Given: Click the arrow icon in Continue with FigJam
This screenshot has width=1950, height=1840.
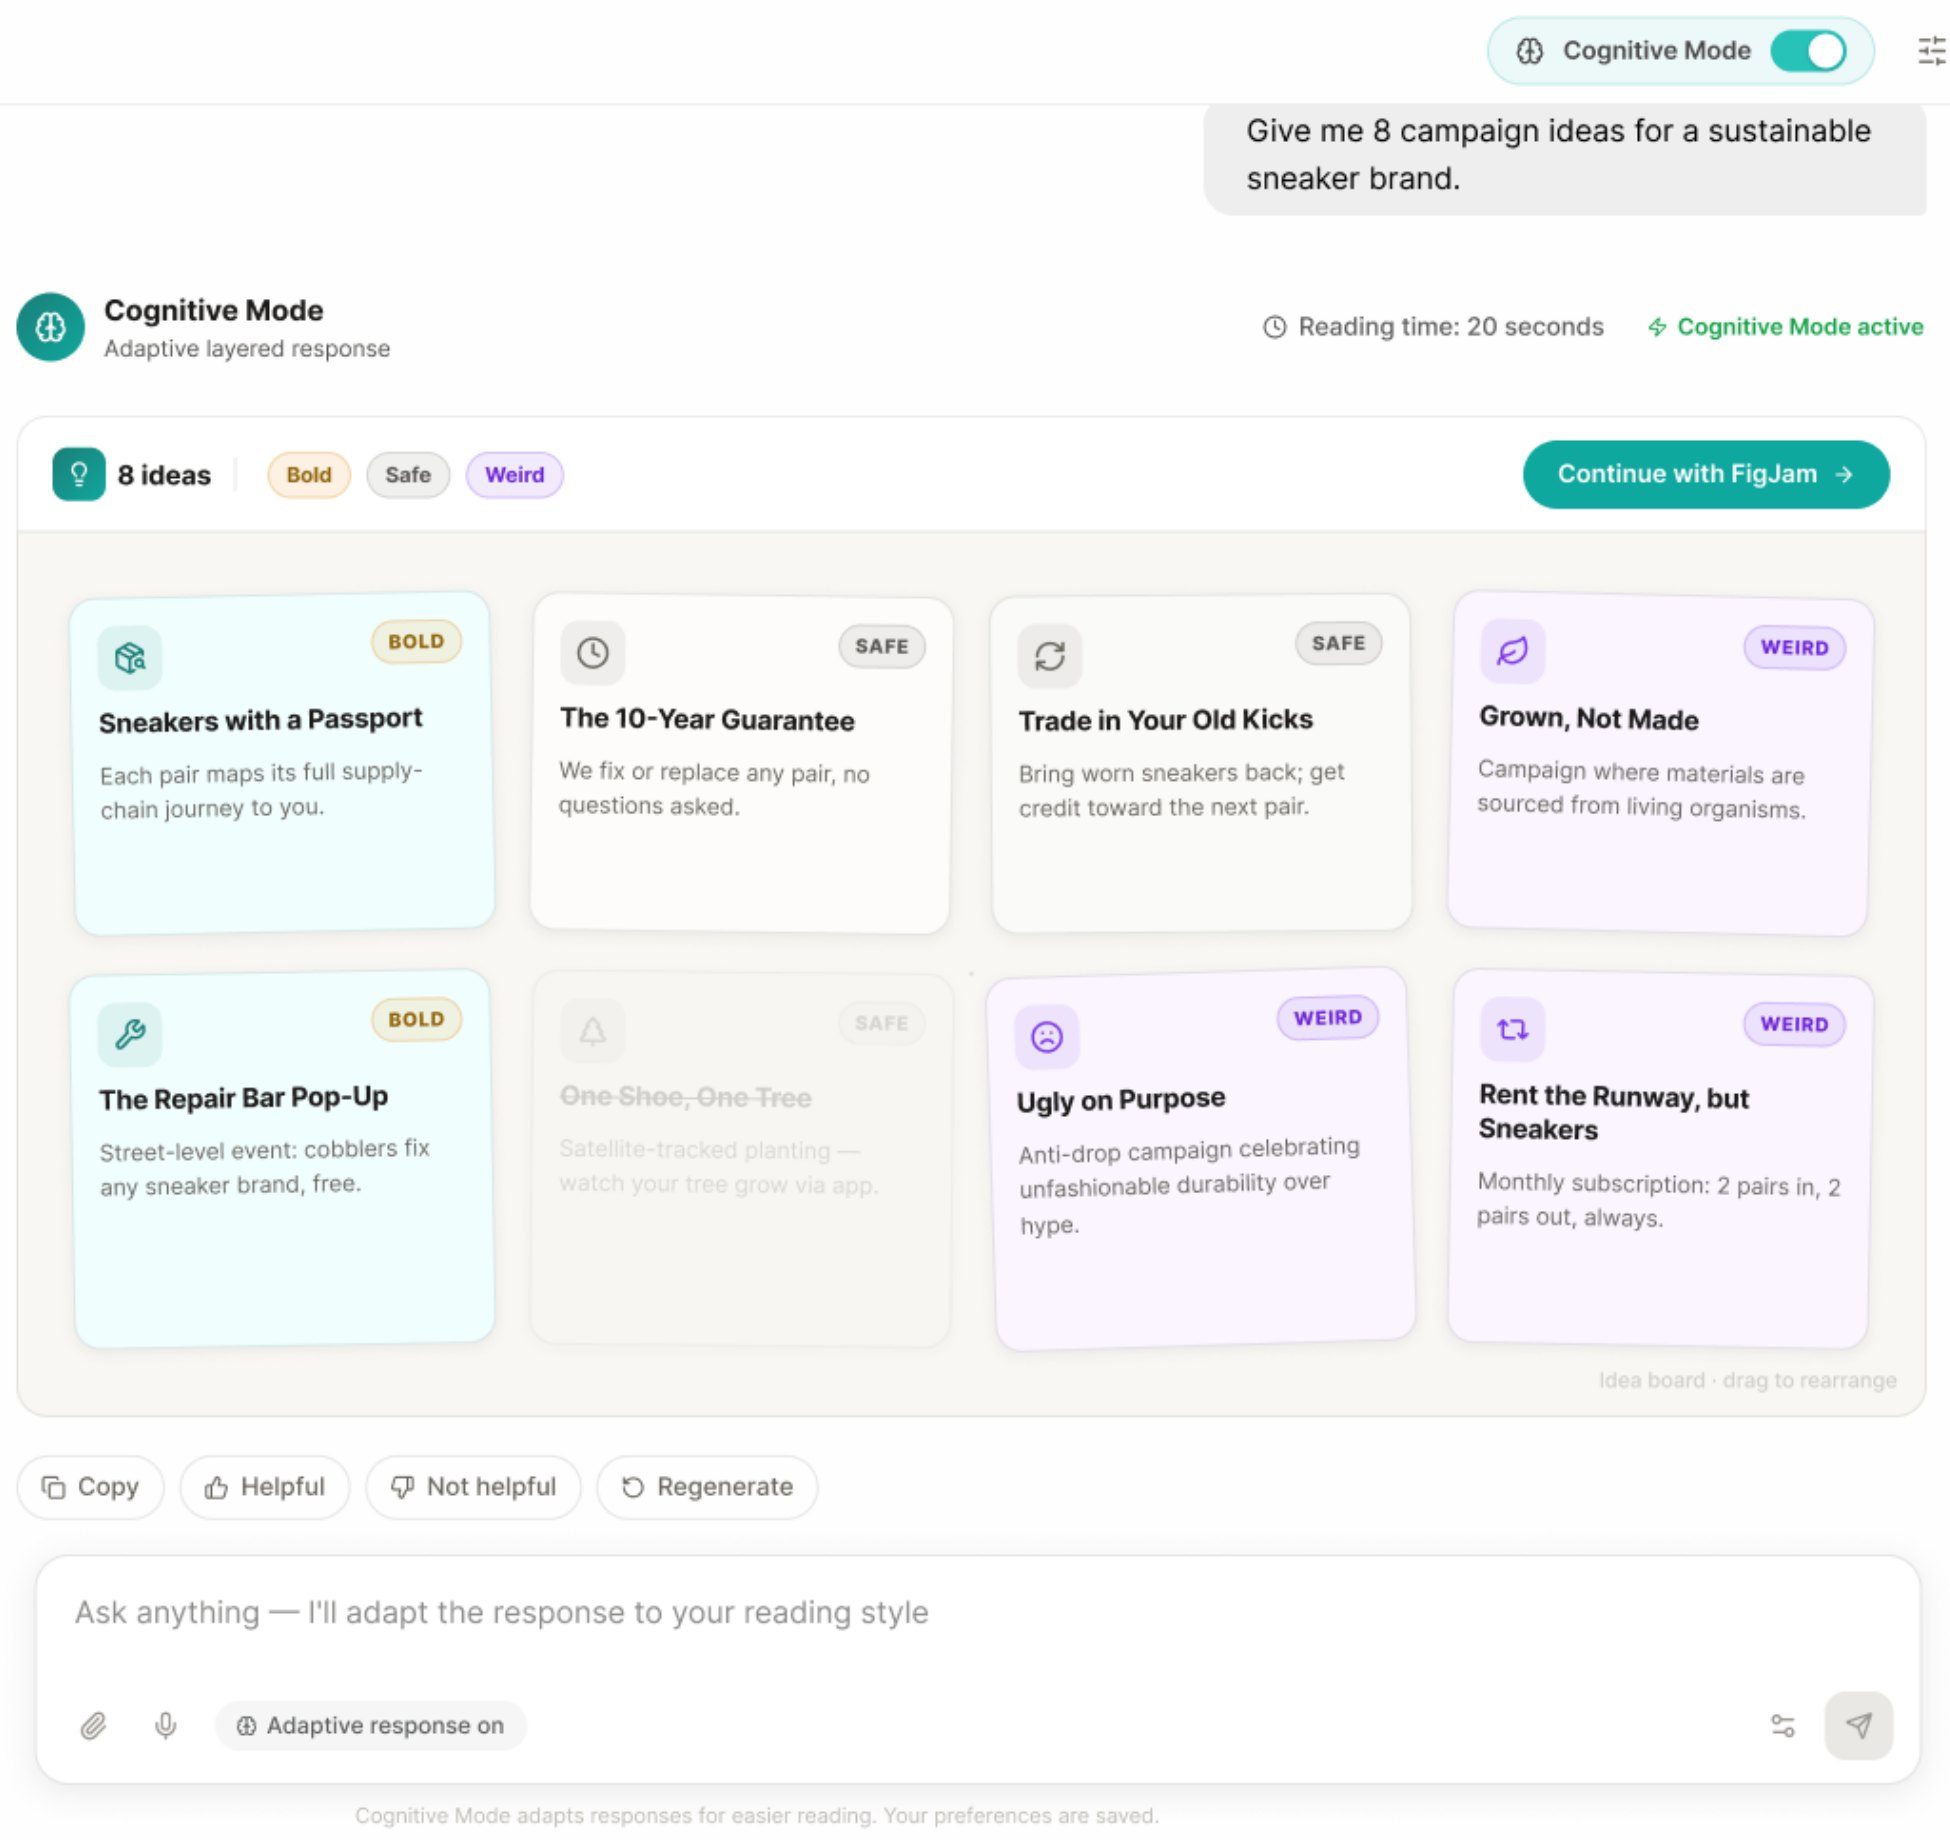Looking at the screenshot, I should pyautogui.click(x=1845, y=475).
